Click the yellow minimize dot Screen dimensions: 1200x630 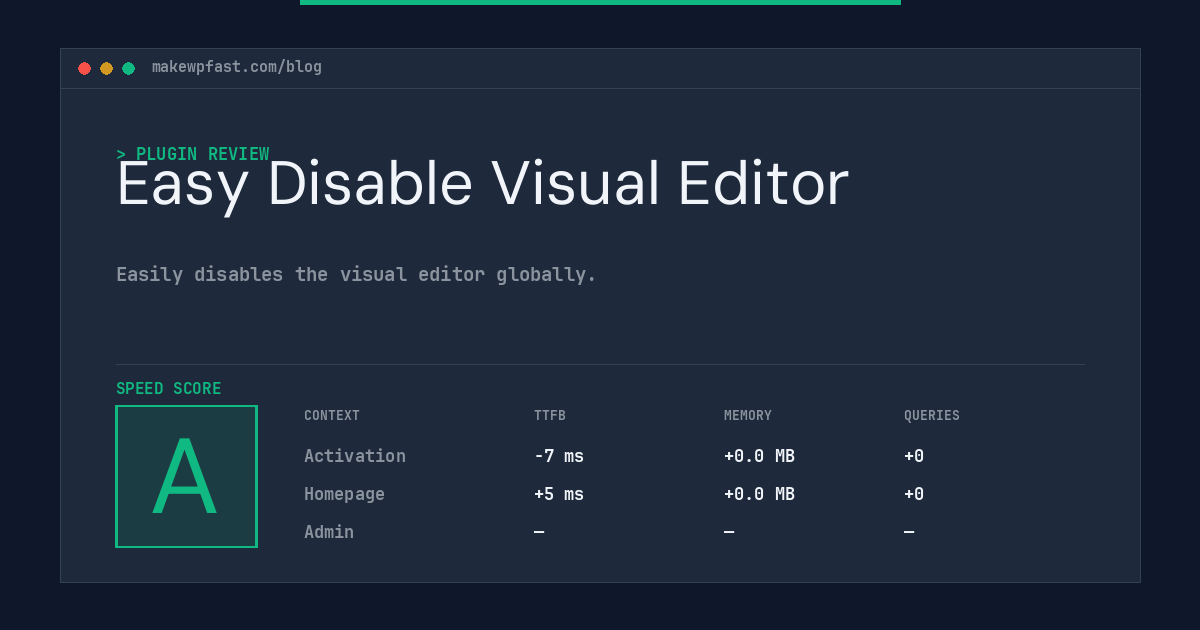106,68
